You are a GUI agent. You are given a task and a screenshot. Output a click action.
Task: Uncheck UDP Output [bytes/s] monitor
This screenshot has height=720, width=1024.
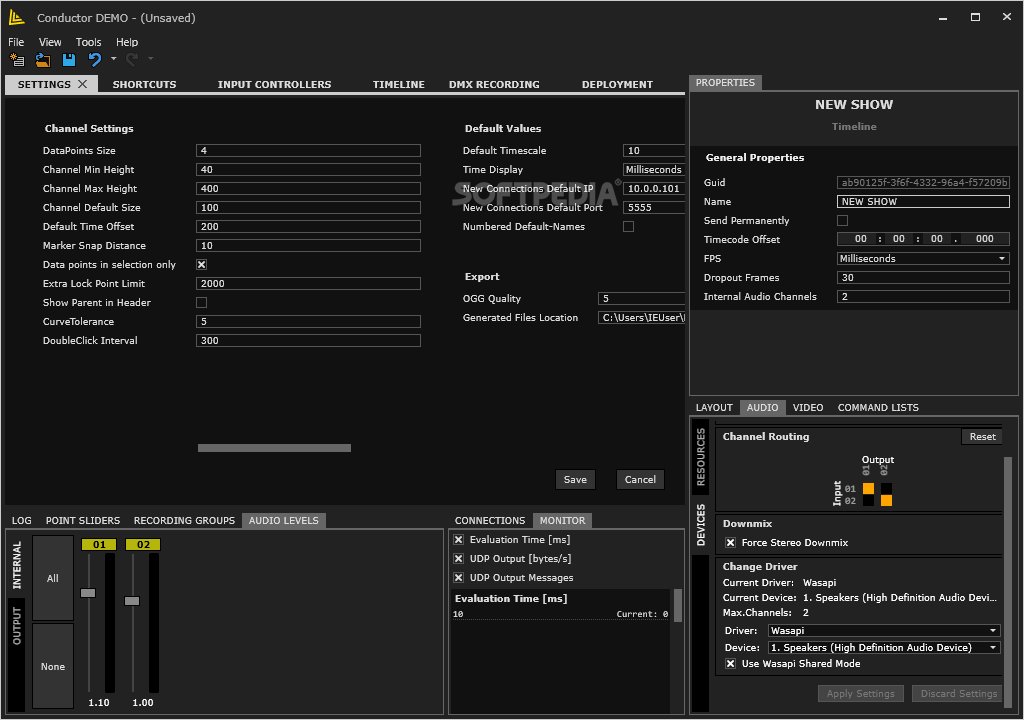[x=458, y=559]
